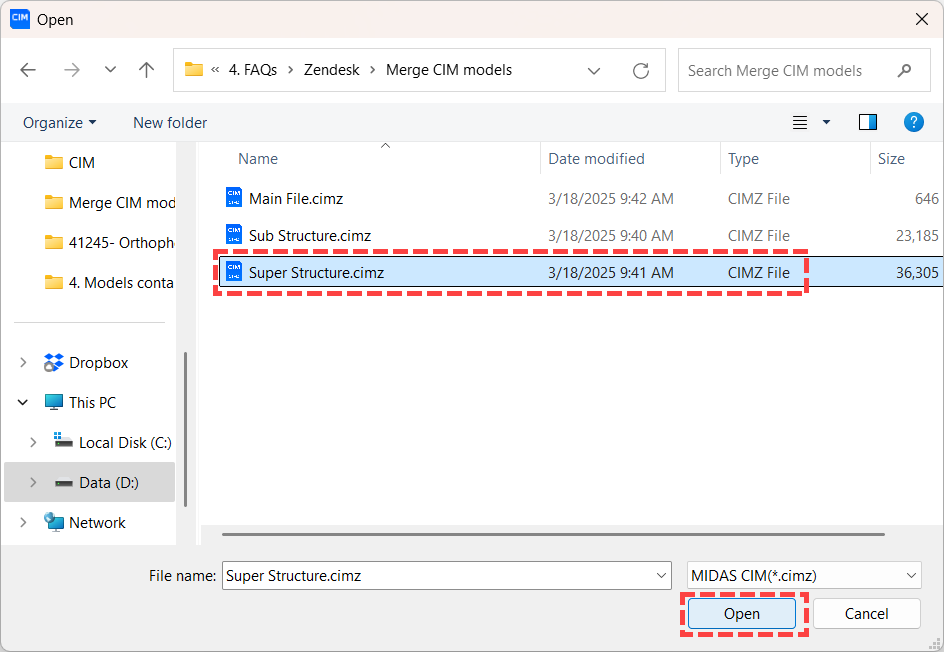Navigate to Zendesk breadcrumb
Image resolution: width=944 pixels, height=652 pixels.
pos(331,70)
